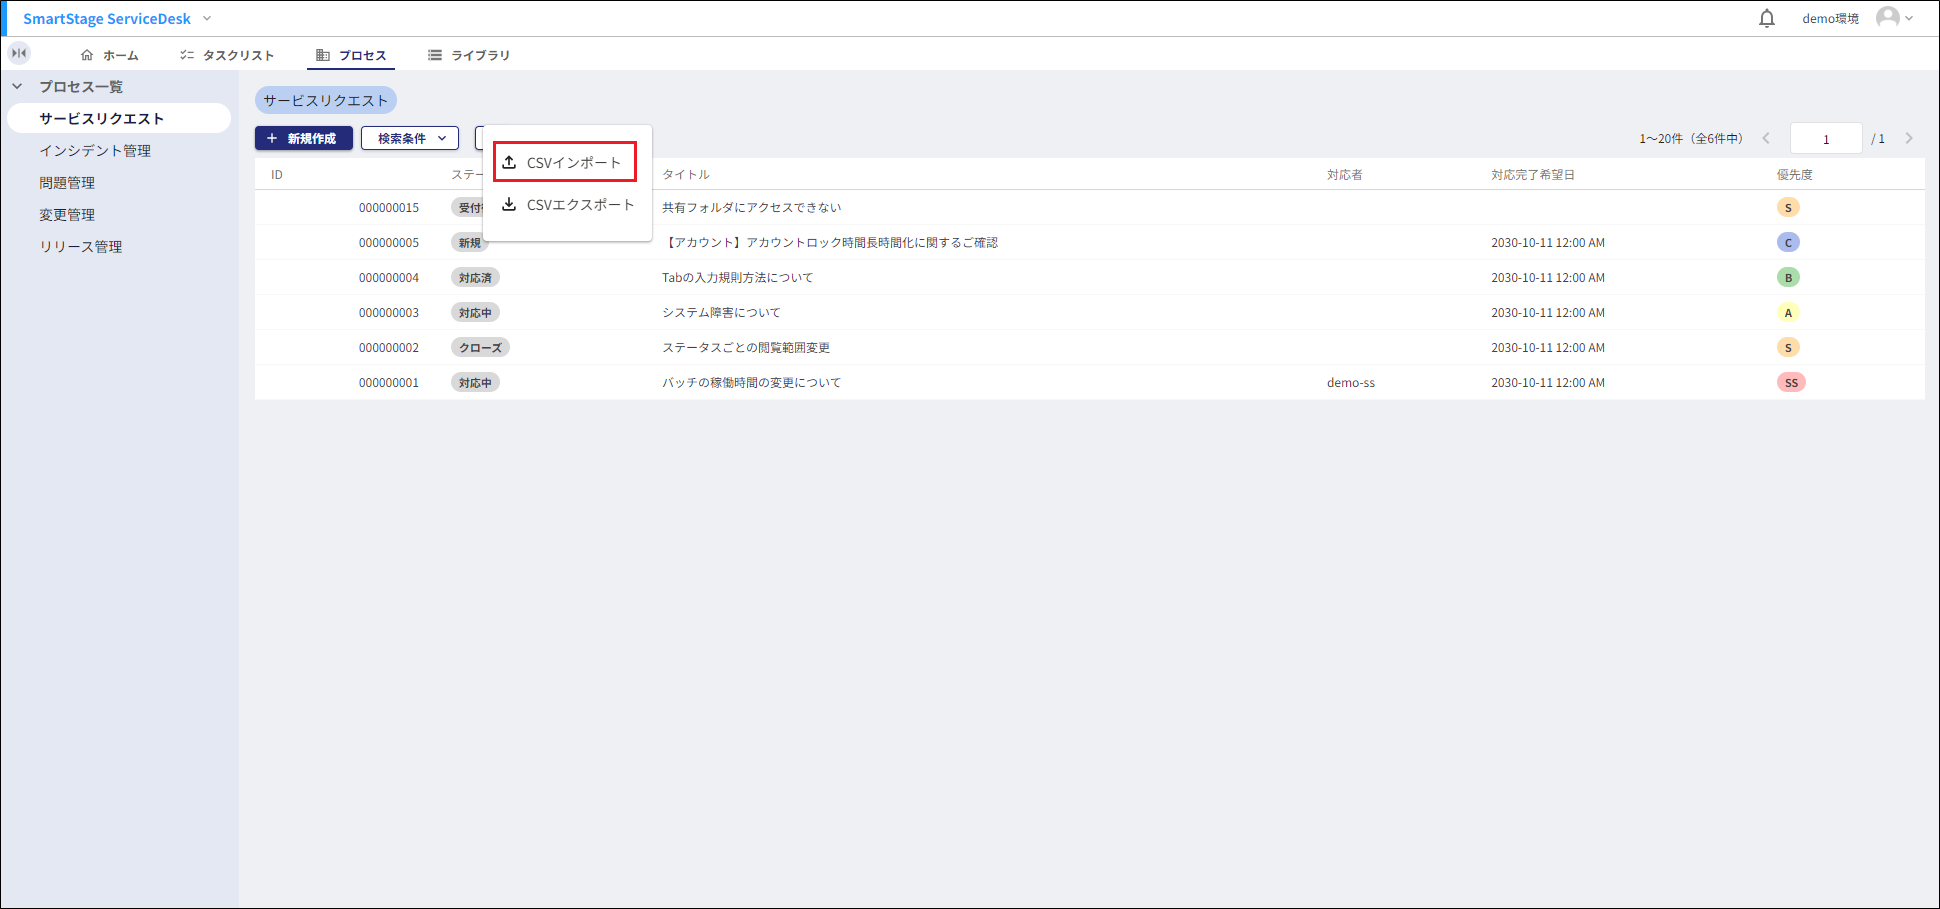
Task: Click the 優先度 column header
Action: 1795,174
